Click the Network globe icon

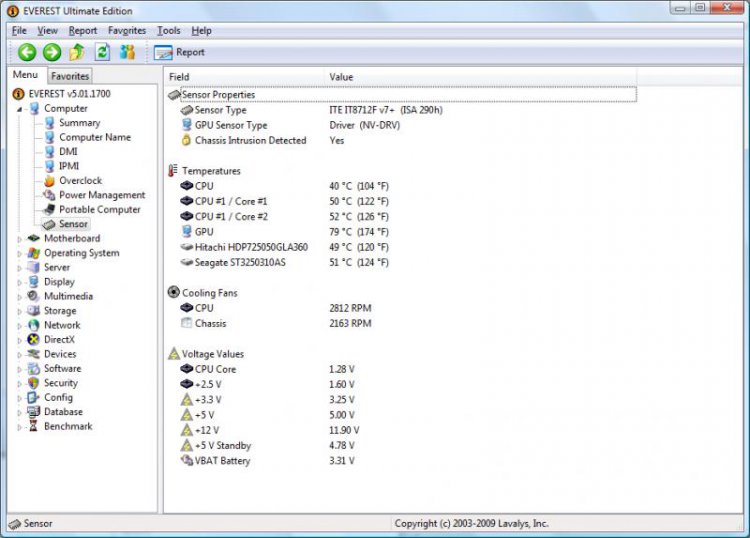(x=33, y=325)
